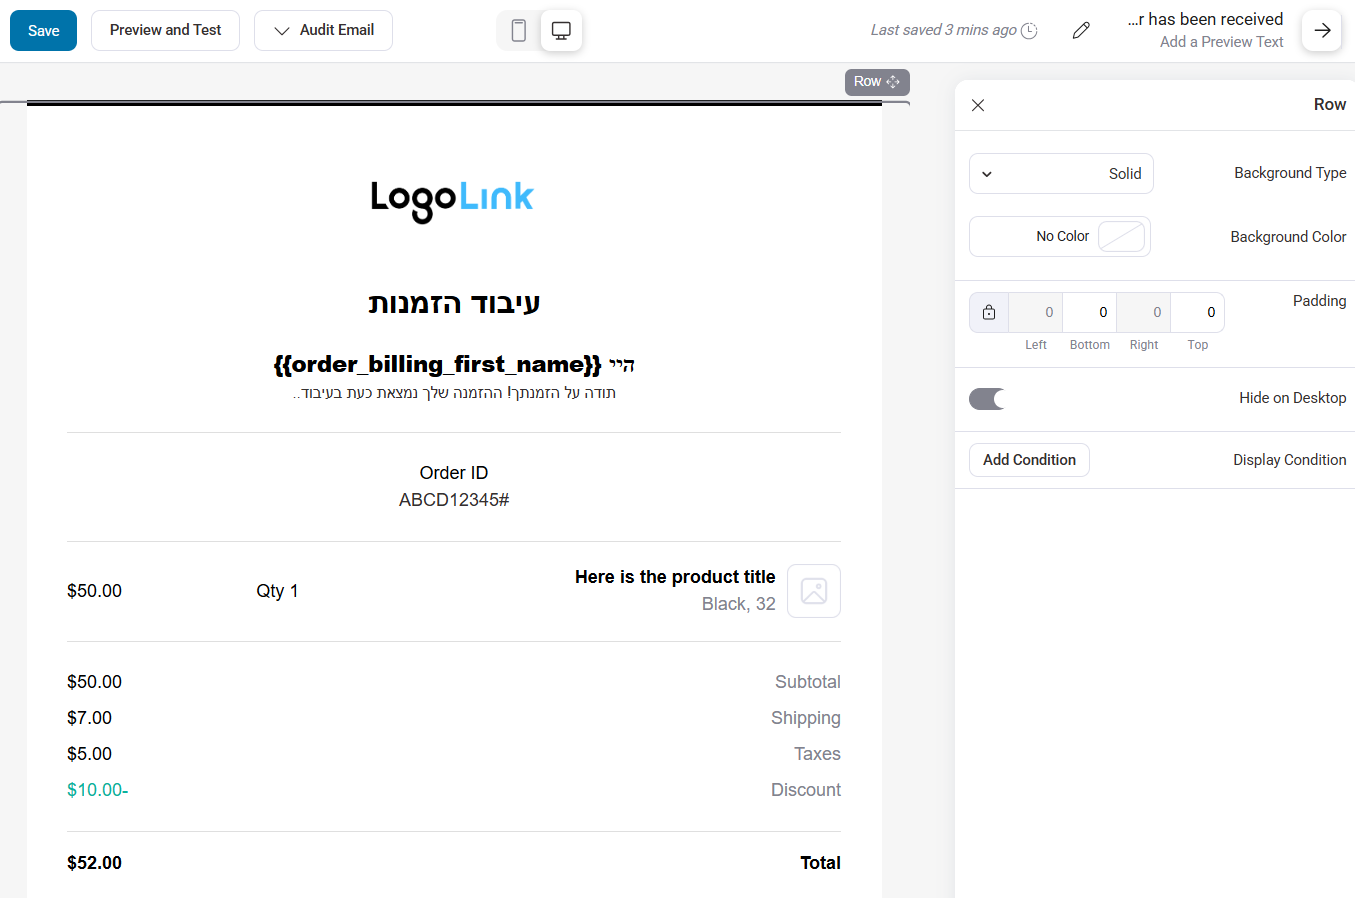Click the Top padding input field

click(x=1197, y=312)
